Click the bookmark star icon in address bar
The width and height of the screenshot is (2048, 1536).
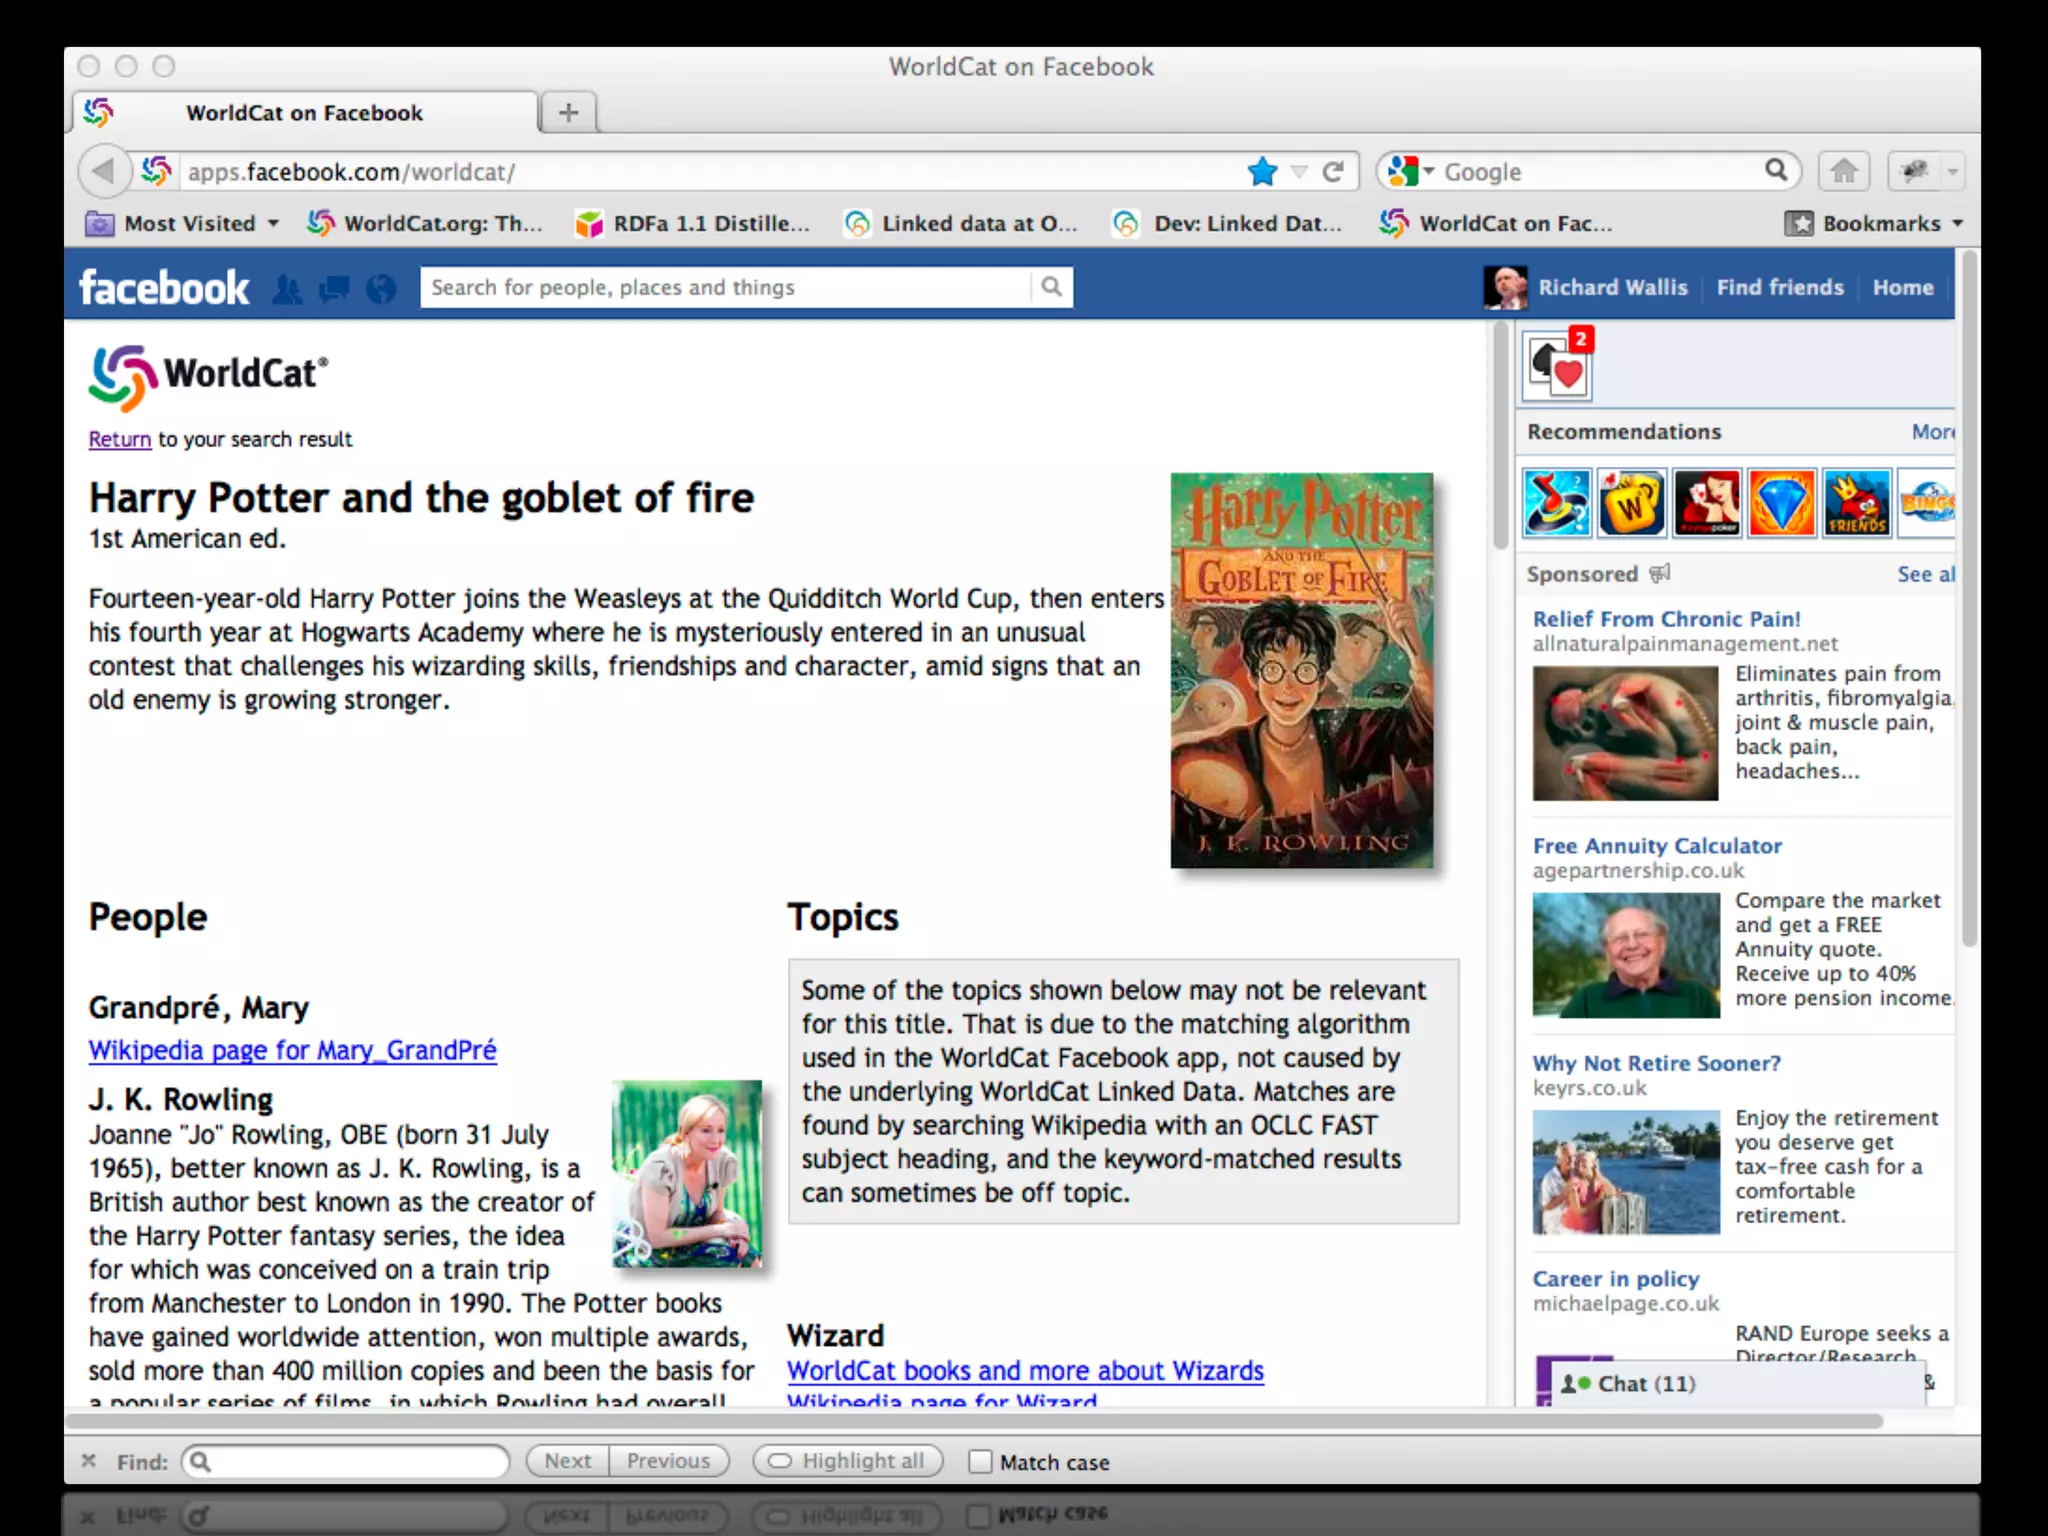tap(1262, 172)
